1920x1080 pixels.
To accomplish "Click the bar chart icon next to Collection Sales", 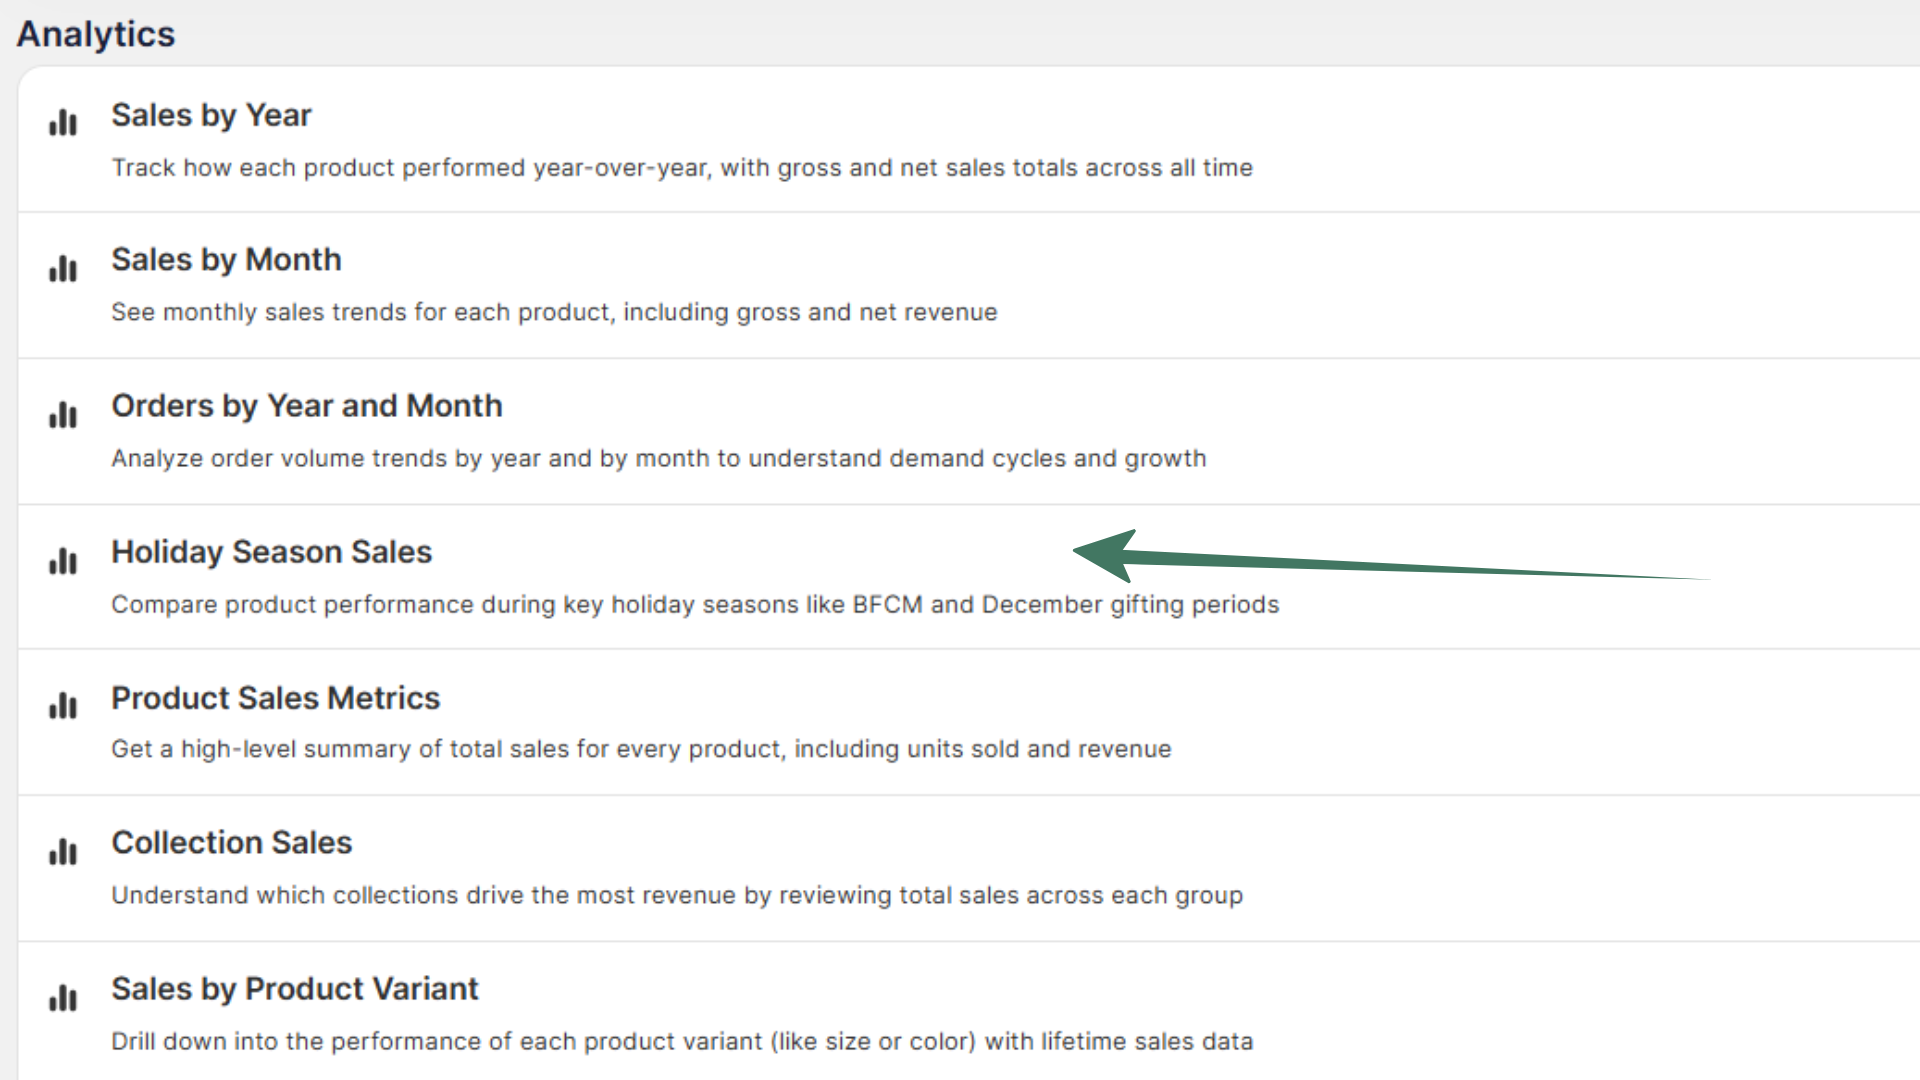I will pos(62,852).
